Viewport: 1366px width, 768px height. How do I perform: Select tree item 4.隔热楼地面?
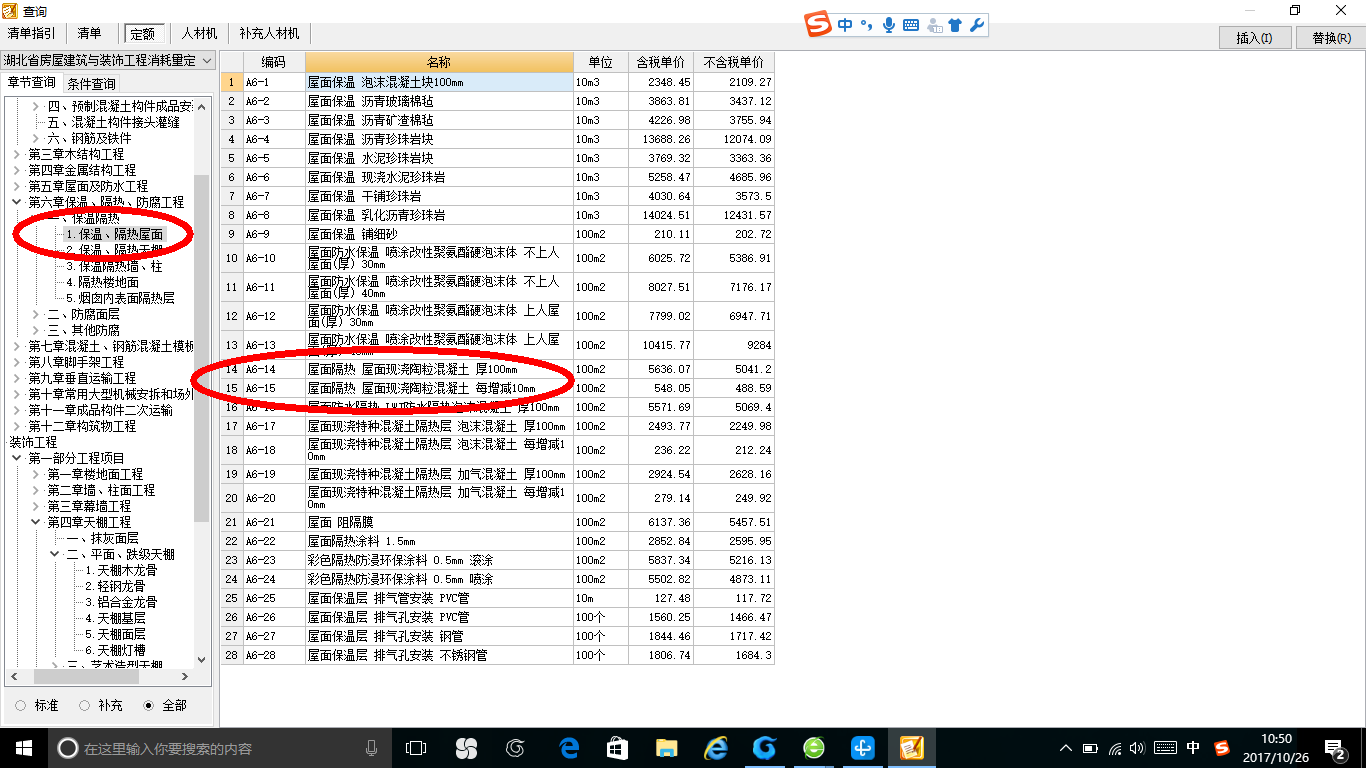point(102,282)
